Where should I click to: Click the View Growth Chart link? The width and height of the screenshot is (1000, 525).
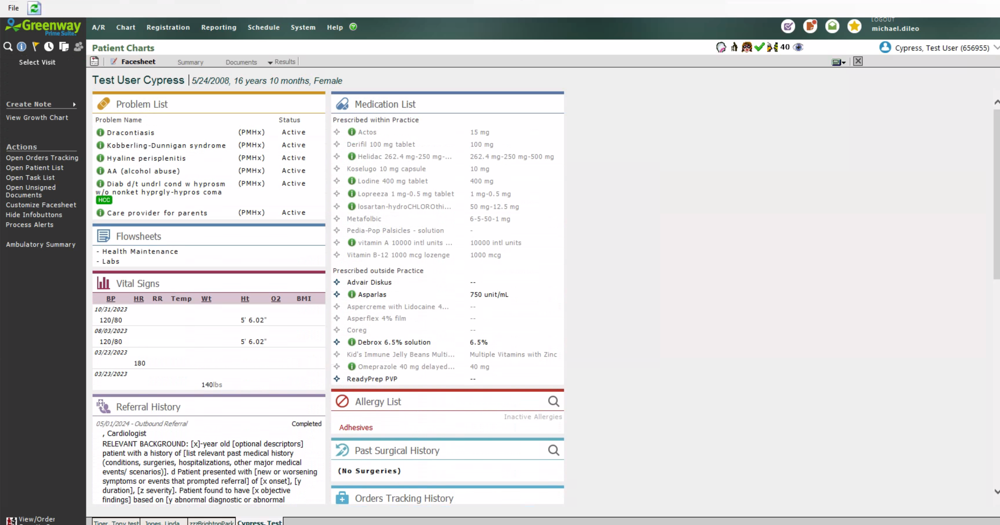coord(37,118)
